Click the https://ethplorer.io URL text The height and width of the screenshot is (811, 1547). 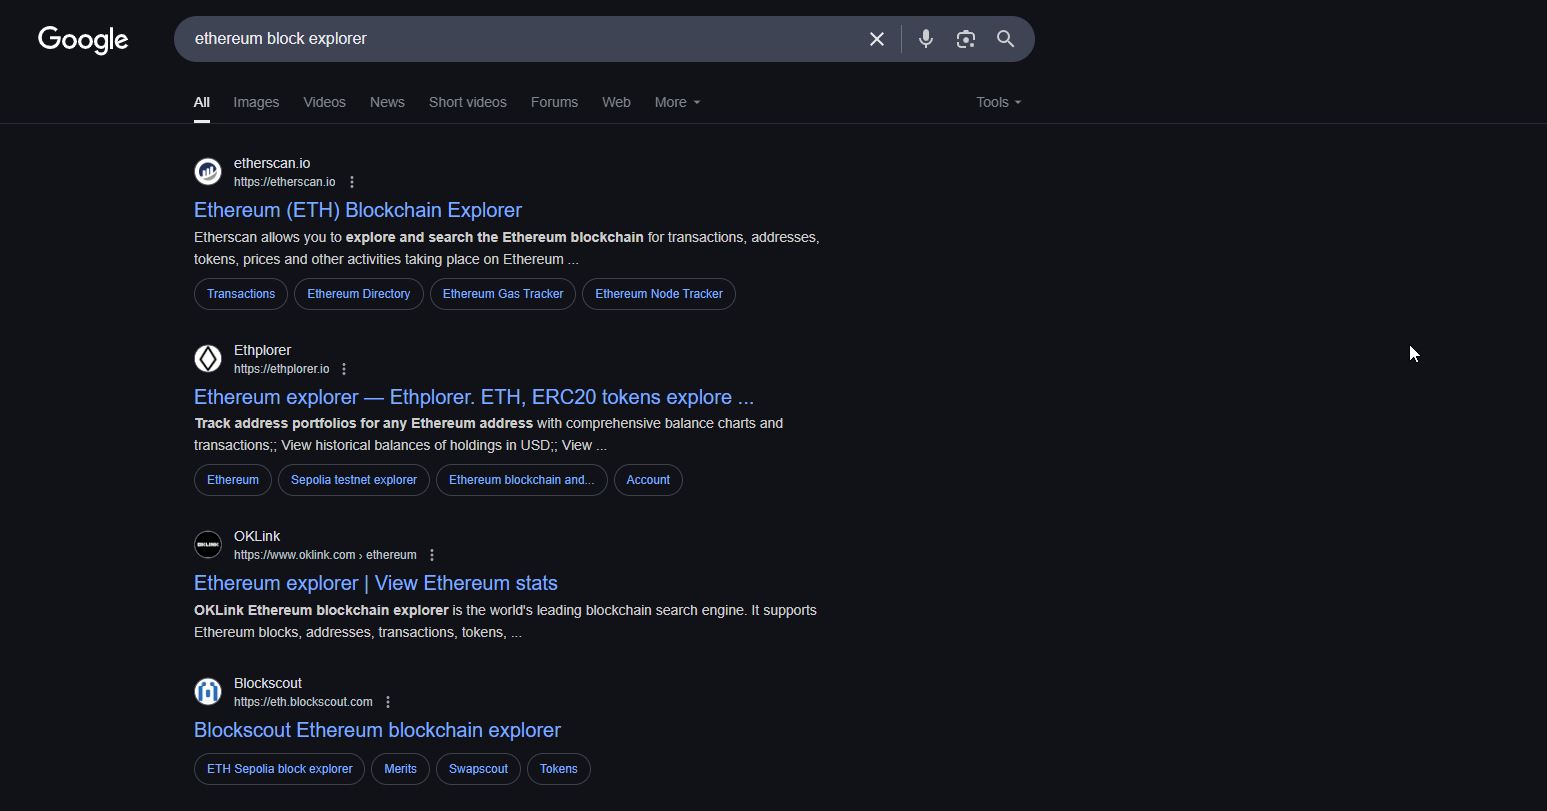click(281, 369)
